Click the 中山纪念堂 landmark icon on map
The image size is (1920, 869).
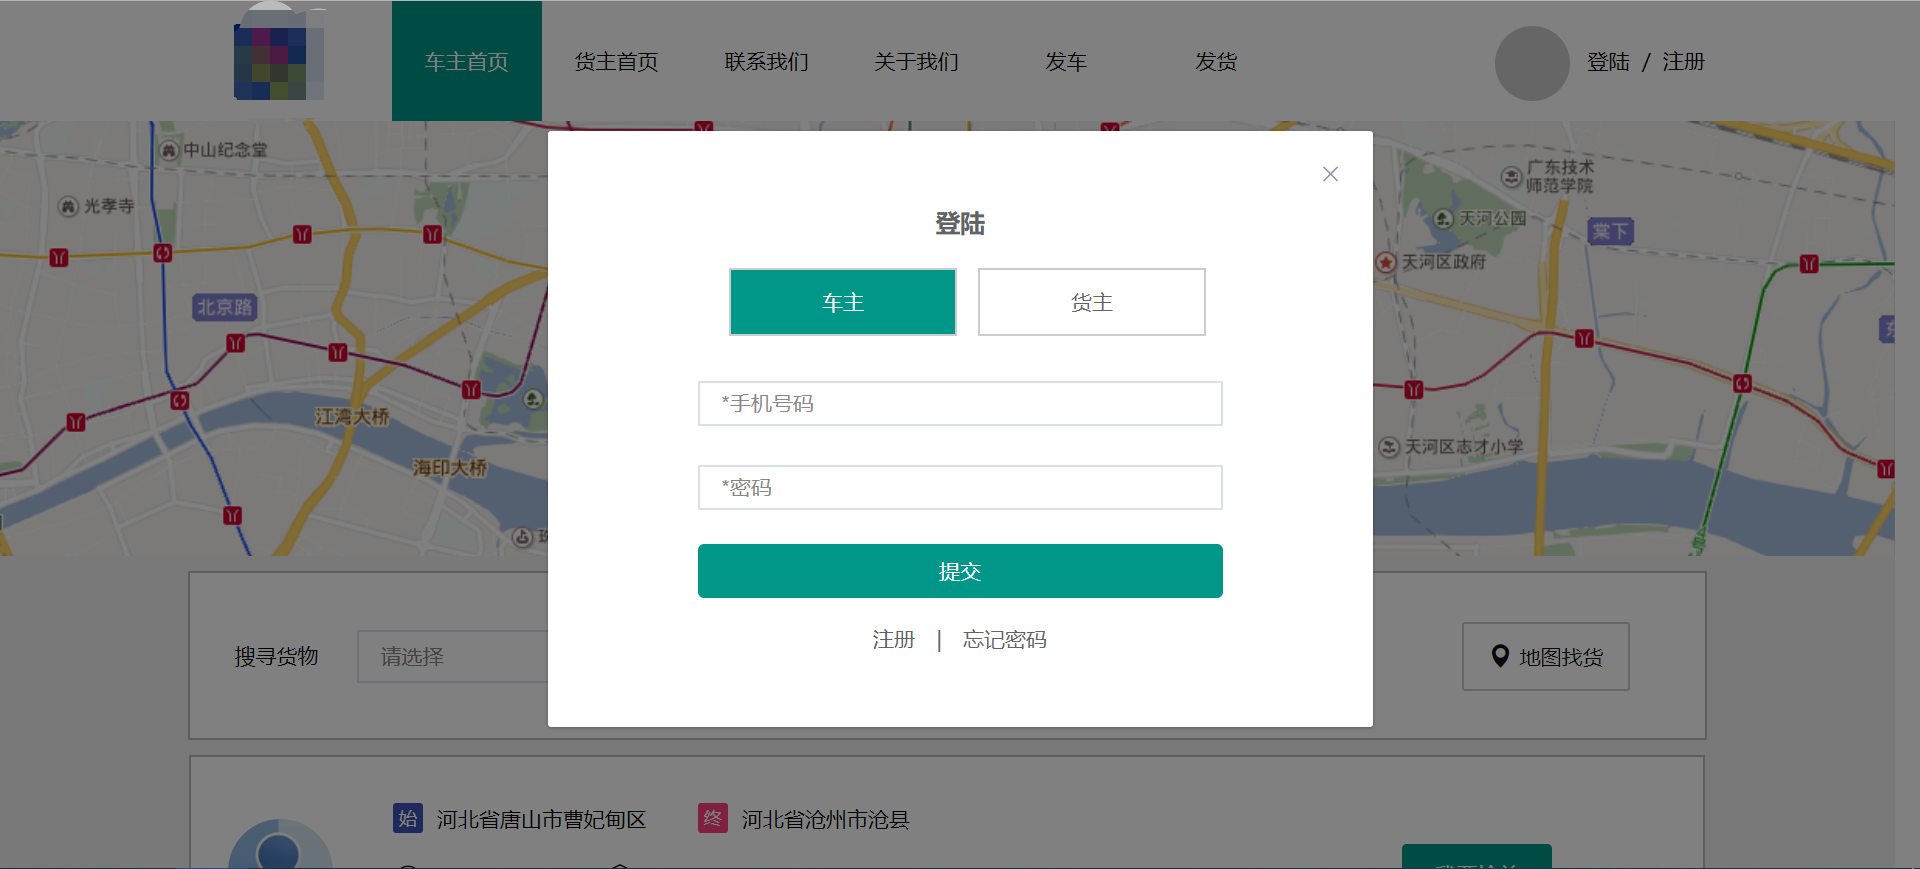[x=169, y=150]
